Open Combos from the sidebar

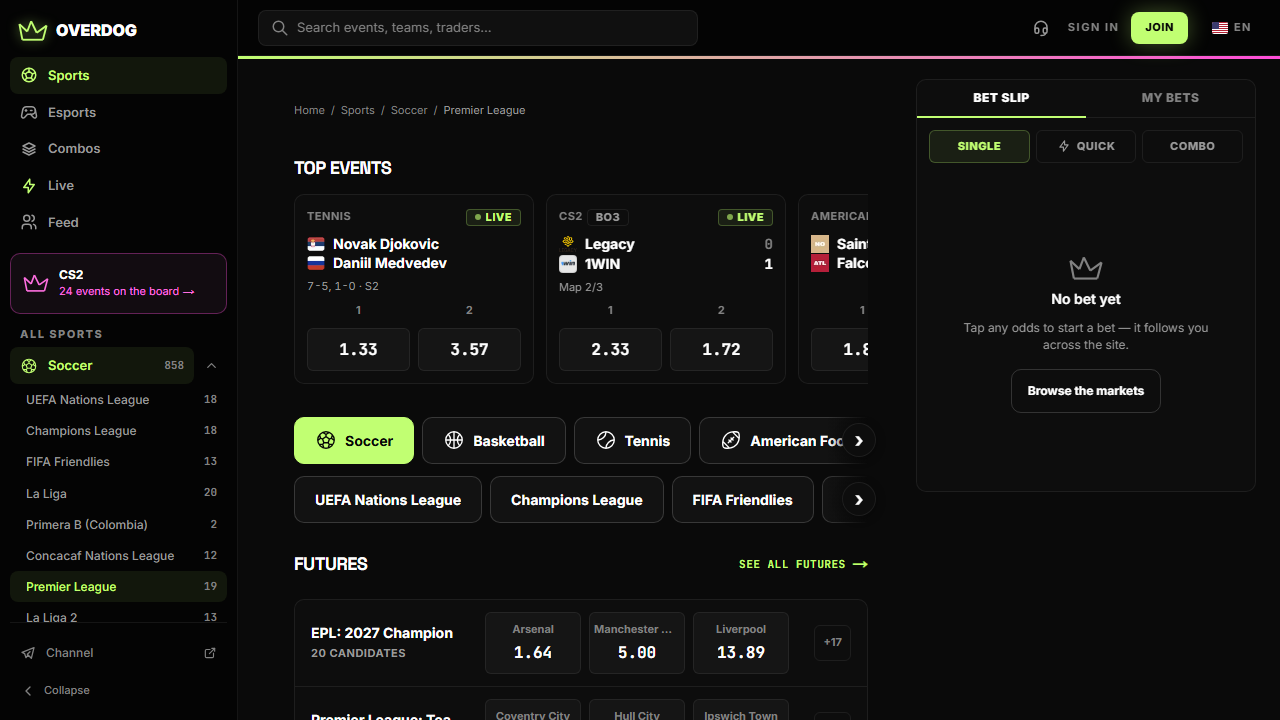(118, 149)
